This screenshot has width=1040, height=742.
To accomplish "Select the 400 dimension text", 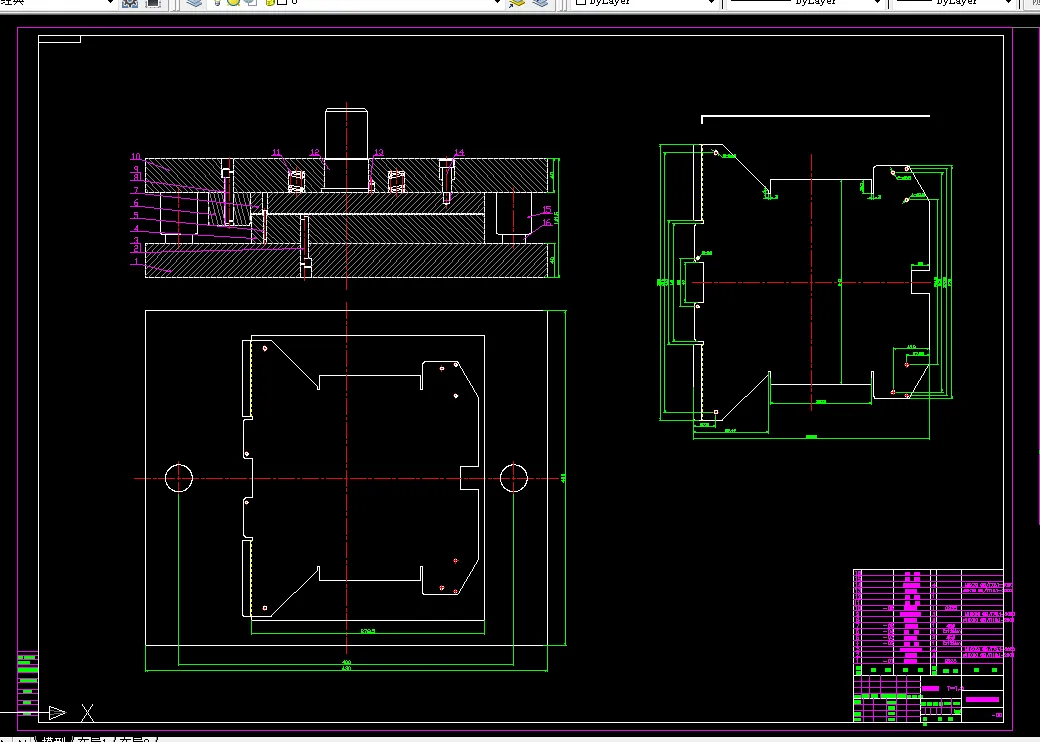I will tap(346, 662).
